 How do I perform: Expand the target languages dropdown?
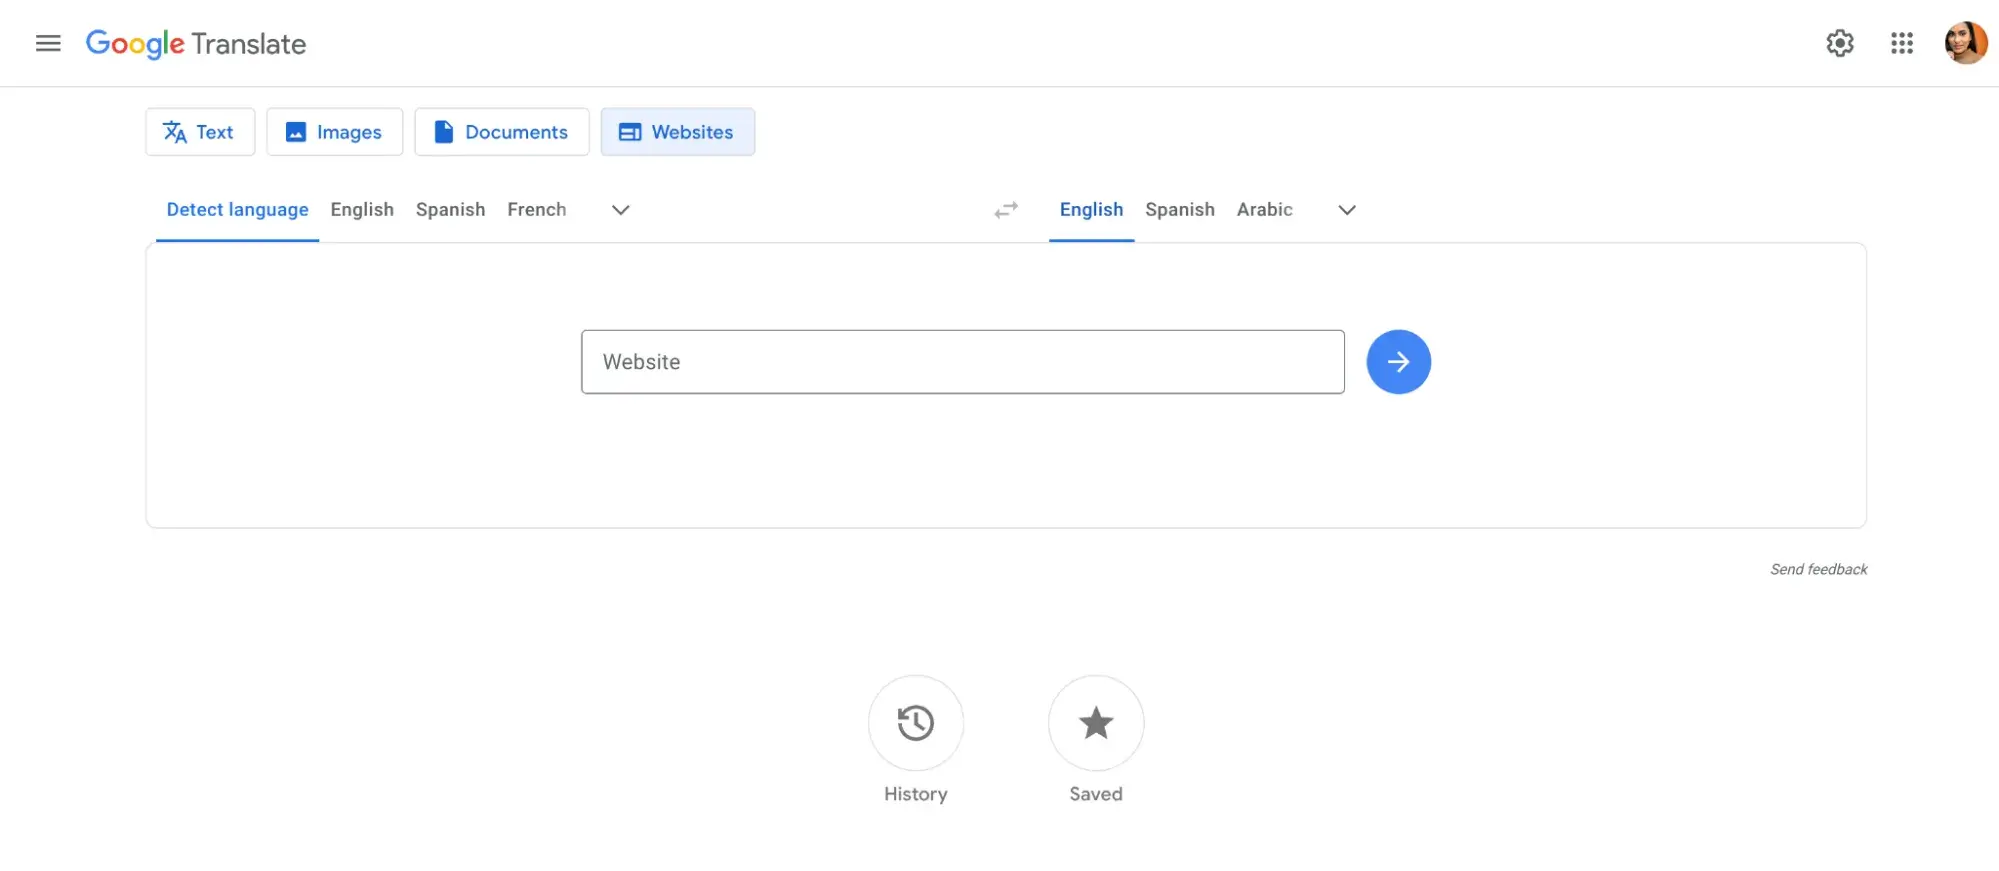pos(1346,210)
